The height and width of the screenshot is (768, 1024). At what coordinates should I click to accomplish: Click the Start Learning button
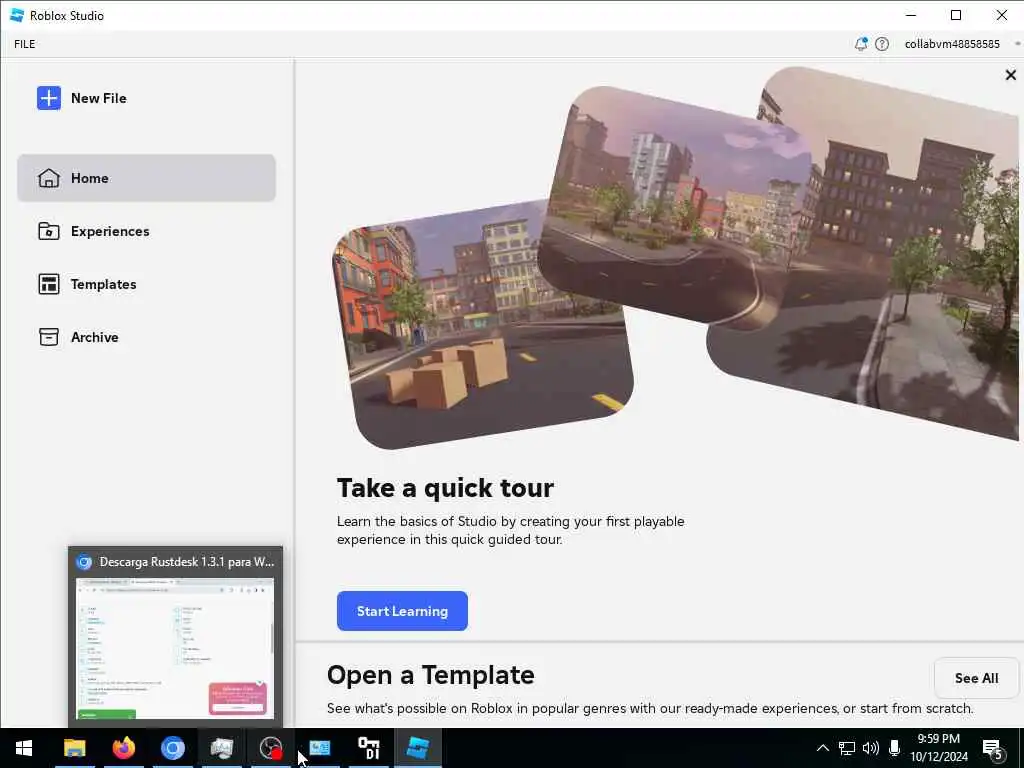tap(402, 611)
